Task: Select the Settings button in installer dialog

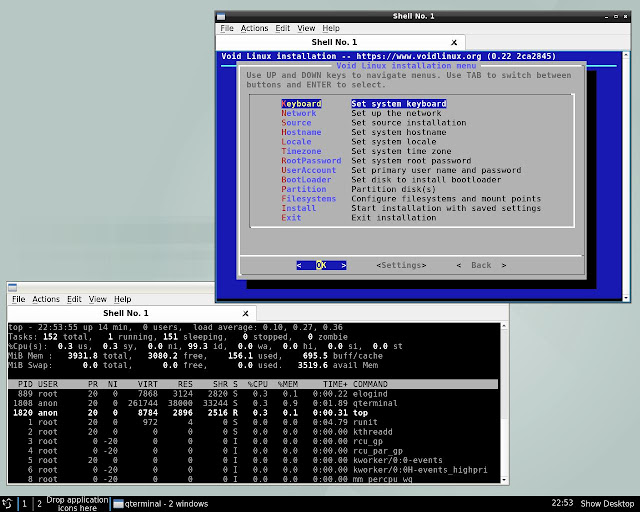Action: (x=403, y=265)
